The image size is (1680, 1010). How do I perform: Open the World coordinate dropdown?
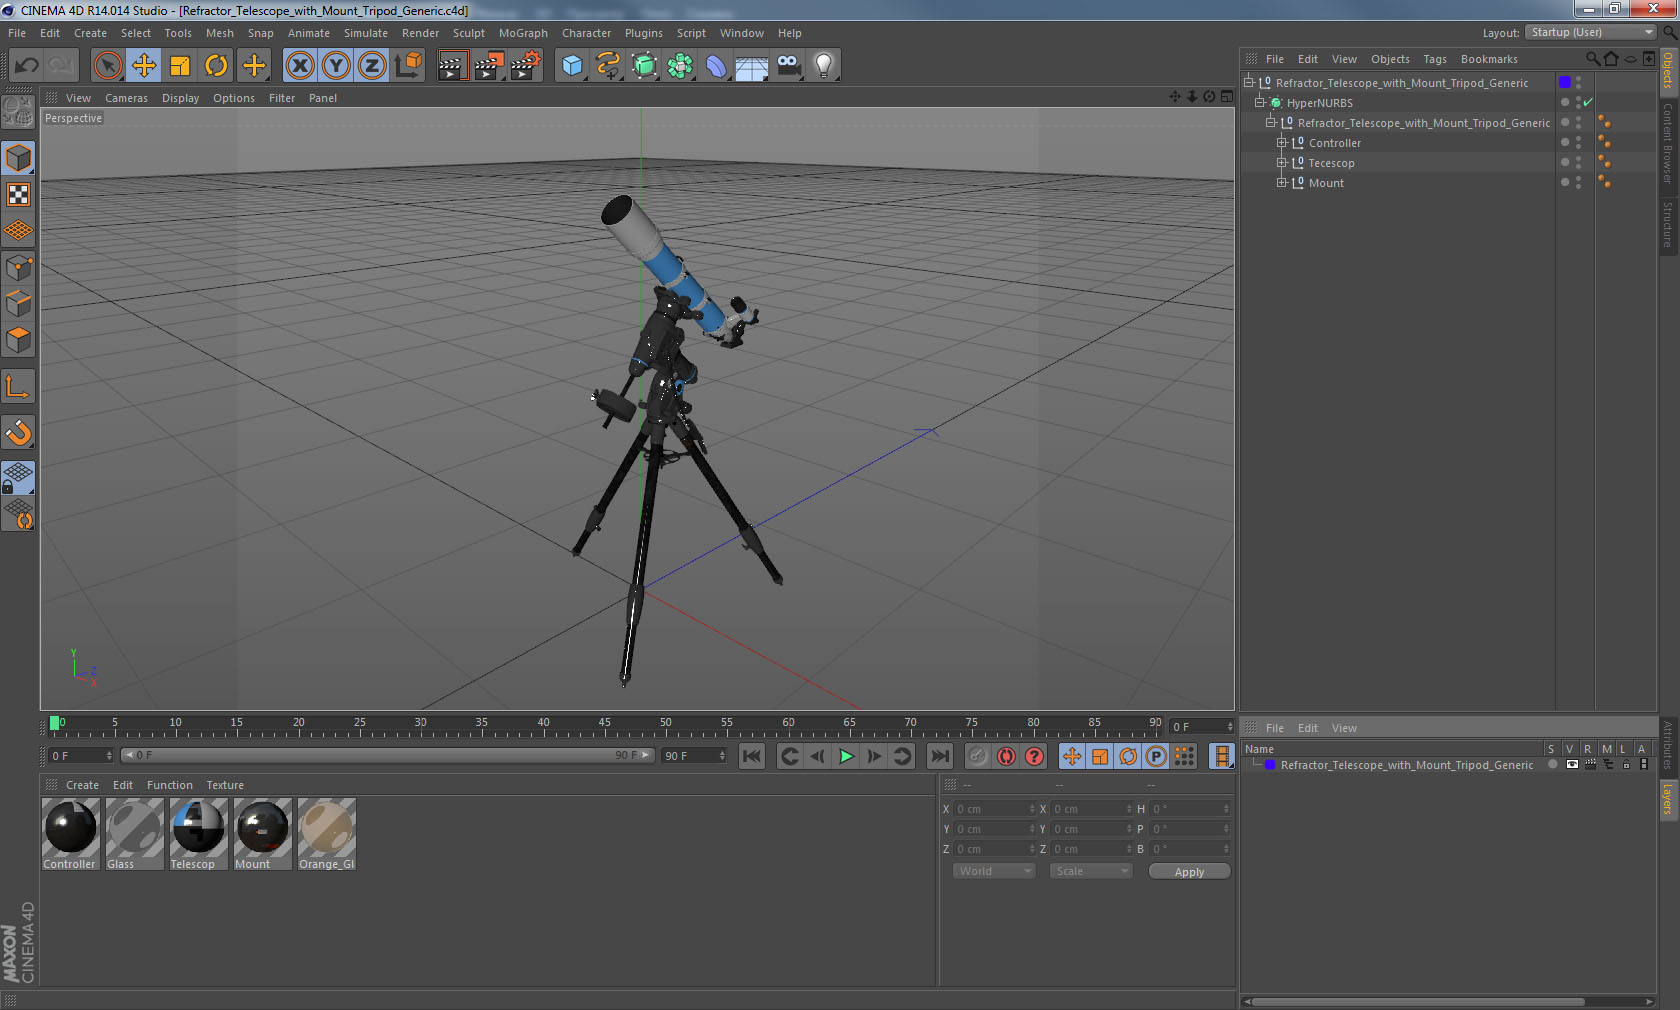click(x=994, y=871)
